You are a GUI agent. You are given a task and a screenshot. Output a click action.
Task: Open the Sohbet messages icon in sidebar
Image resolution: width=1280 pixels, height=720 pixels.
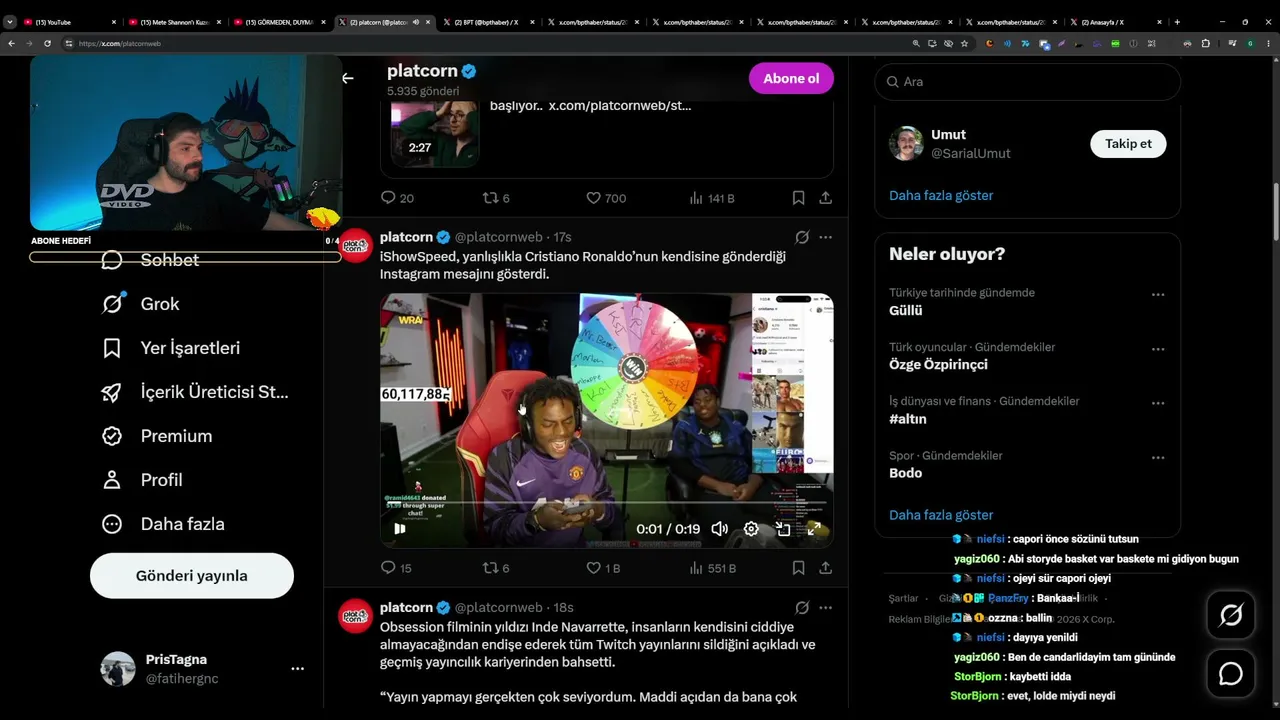[112, 260]
